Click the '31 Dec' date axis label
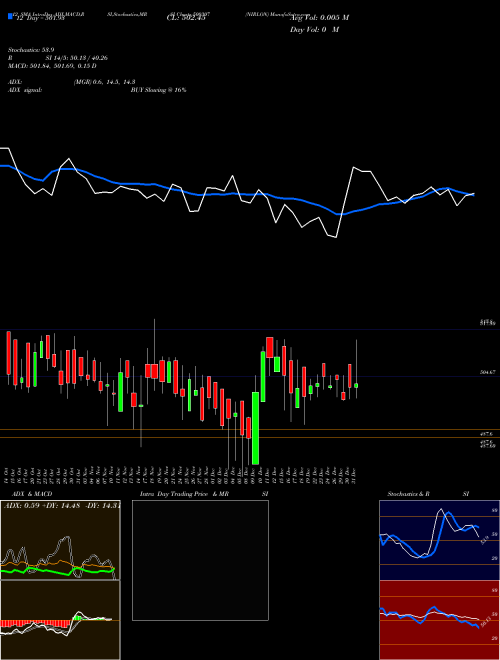Viewport: 500px width, 660px height. (x=353, y=475)
